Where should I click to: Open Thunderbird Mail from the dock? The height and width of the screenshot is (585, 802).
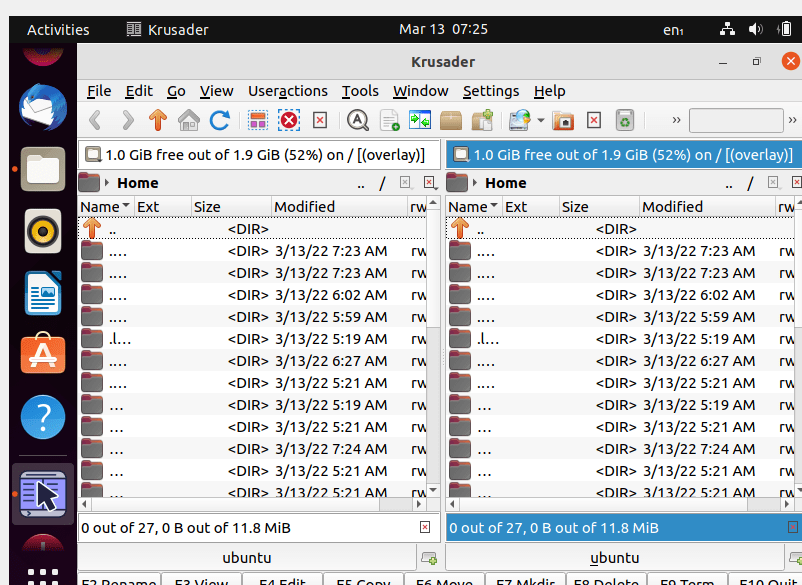click(43, 107)
